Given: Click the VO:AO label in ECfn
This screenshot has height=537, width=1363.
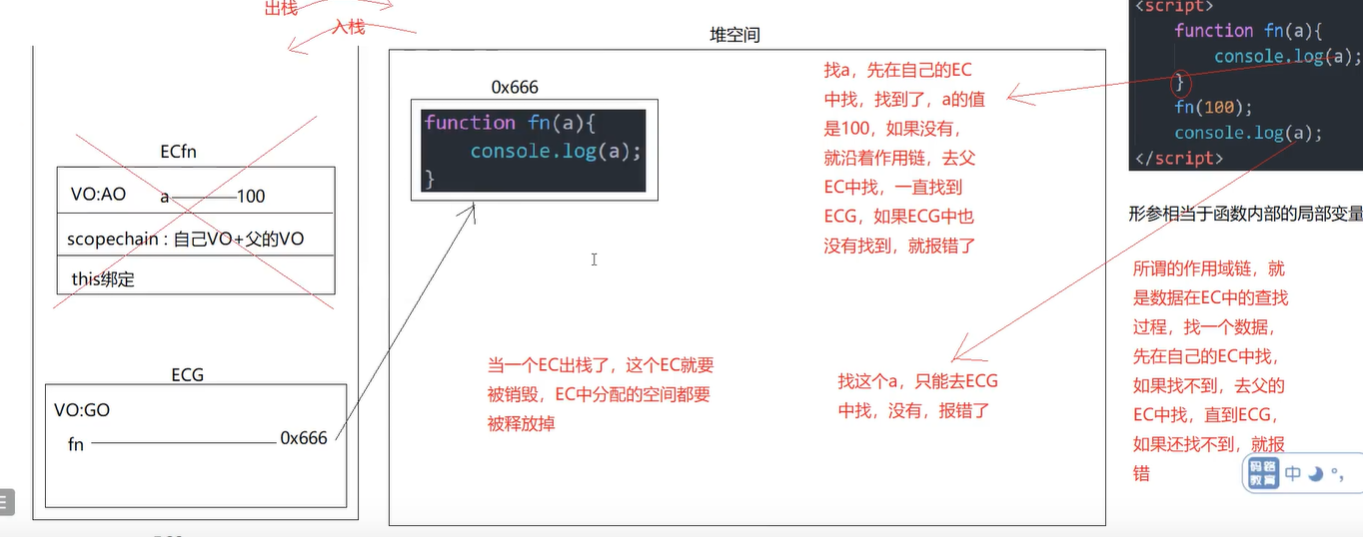Looking at the screenshot, I should pos(98,194).
